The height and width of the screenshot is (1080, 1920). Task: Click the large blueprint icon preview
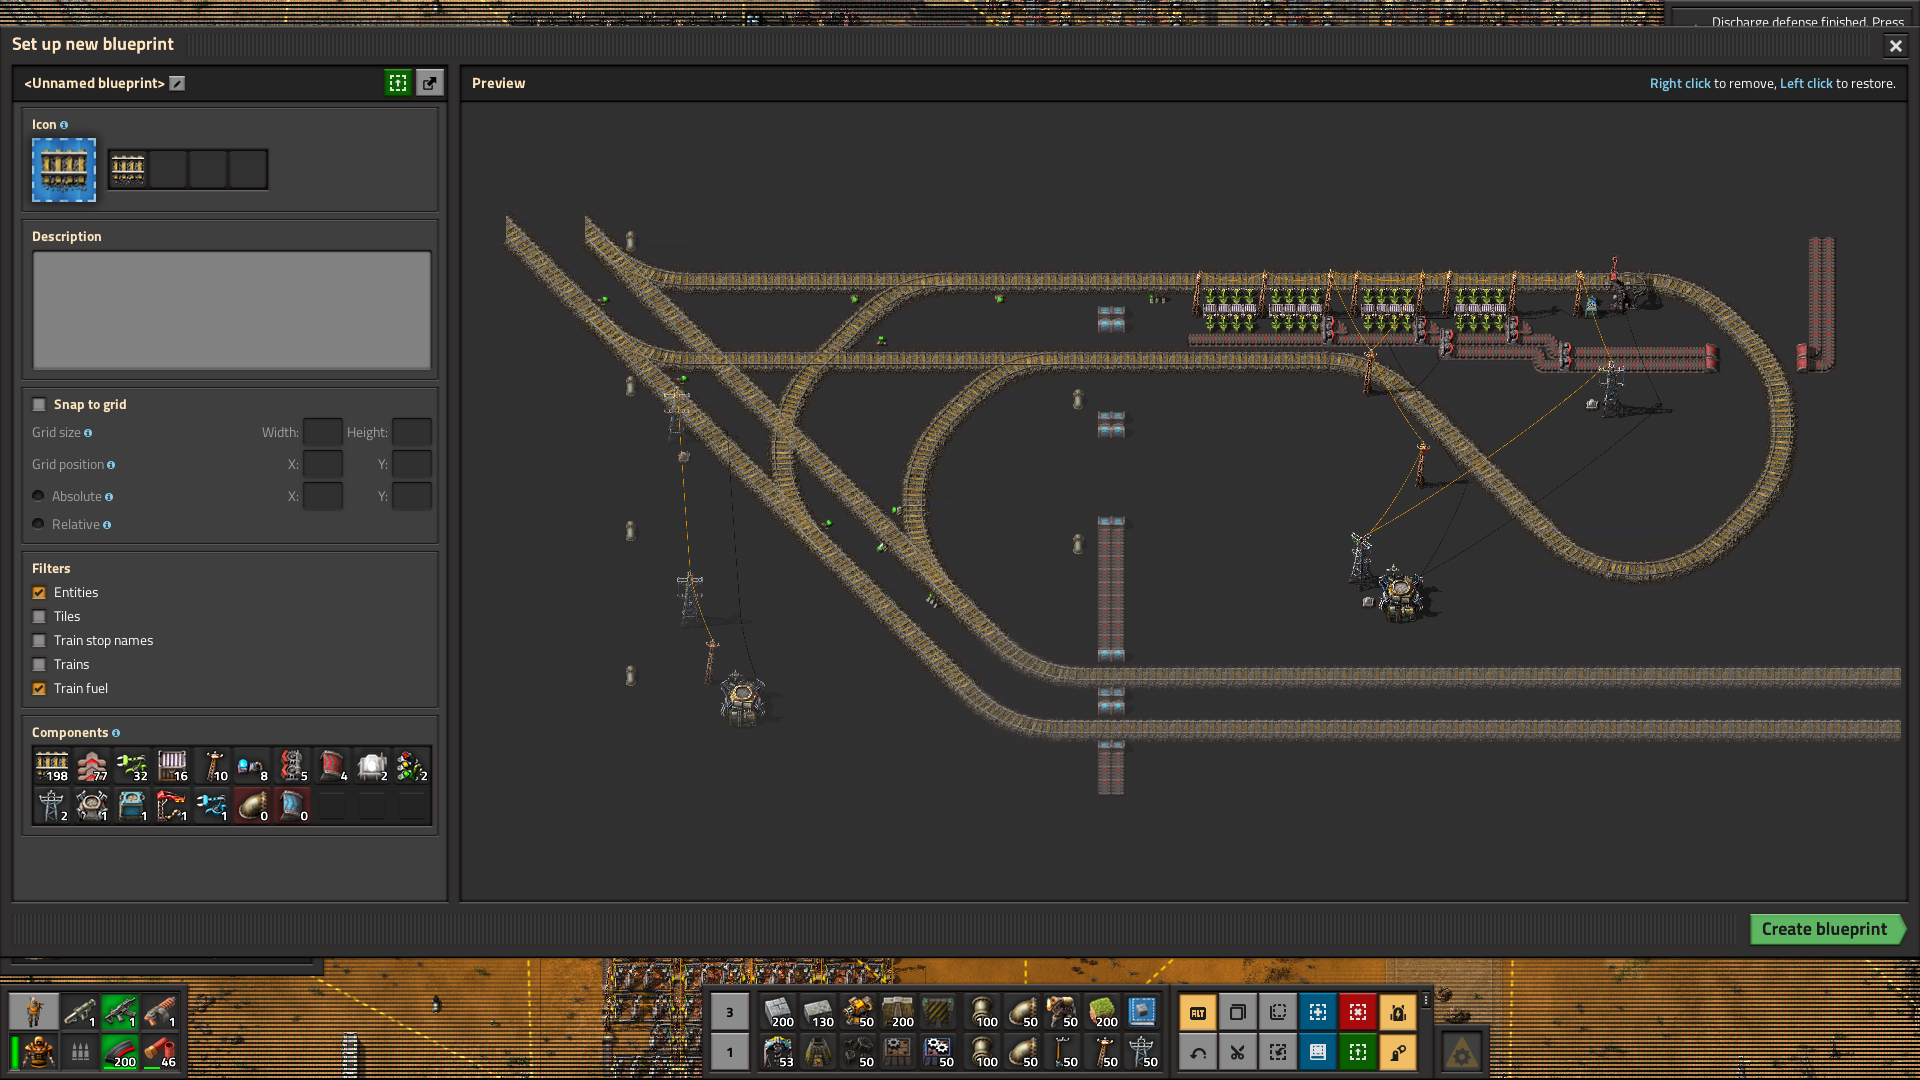tap(64, 170)
